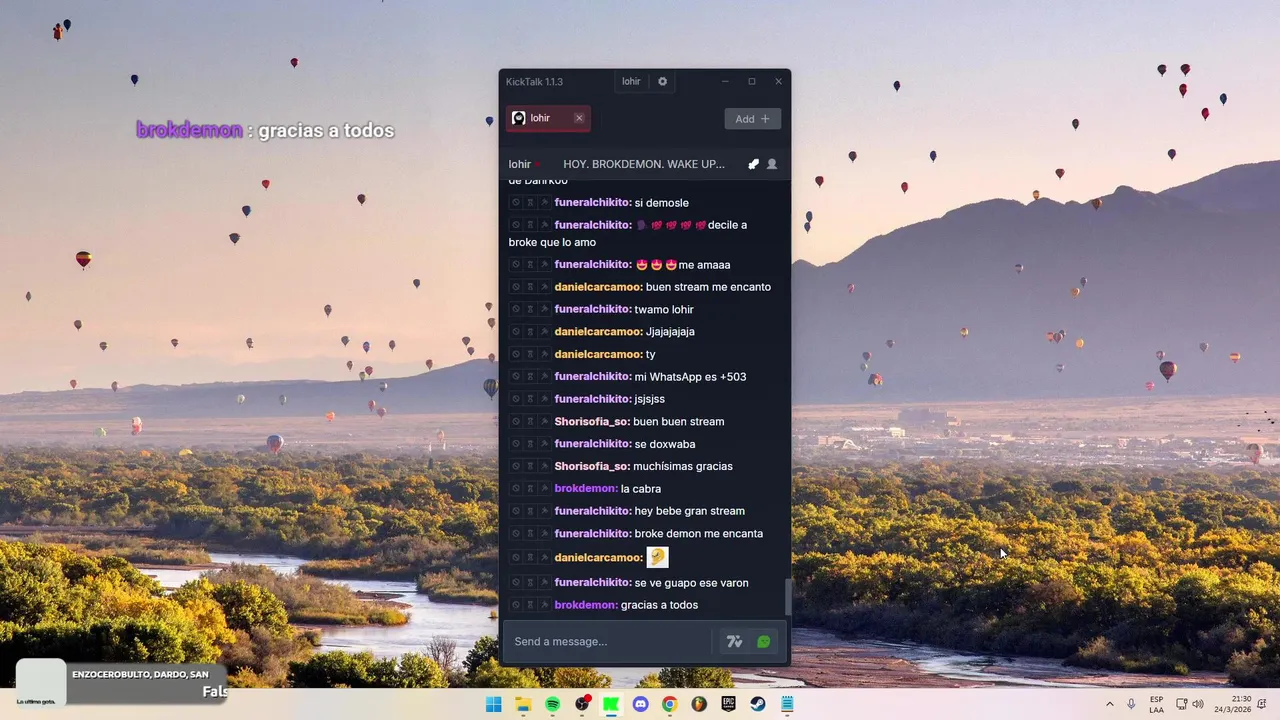Open the green Kick emote picker

pos(764,642)
